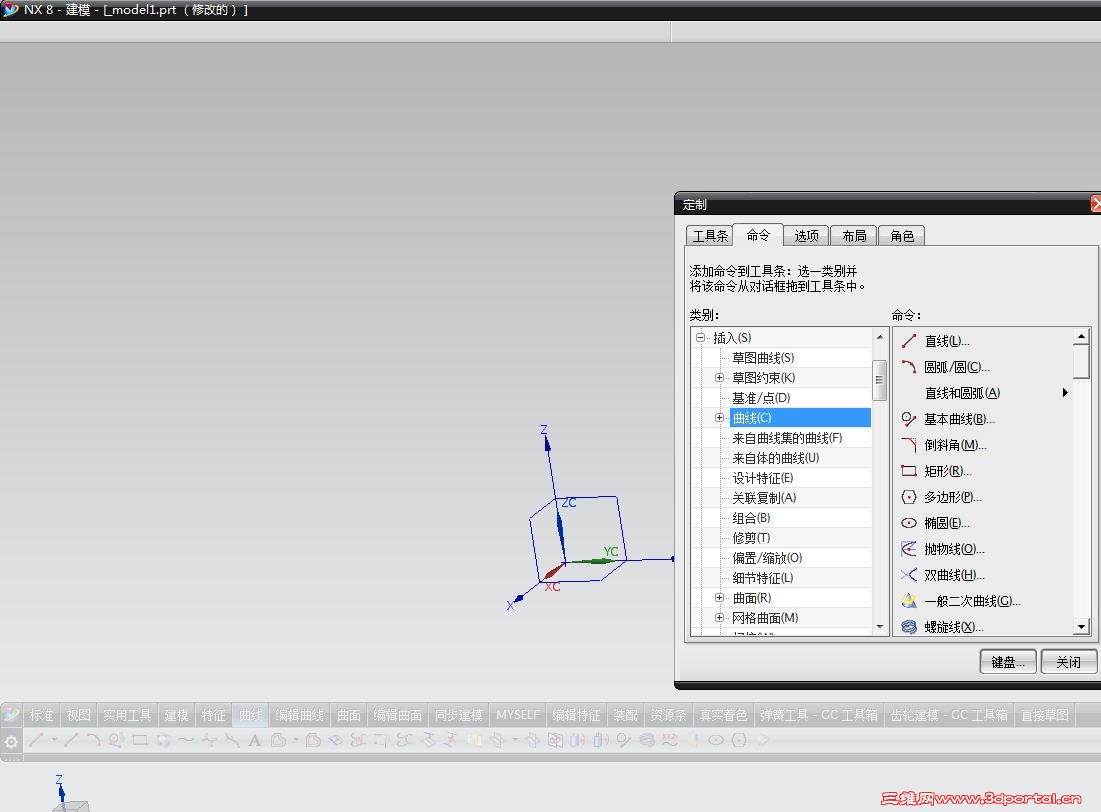Screen dimensions: 1101x812
Task: Select the text 'A' tool in curve toolbar
Action: pos(254,740)
